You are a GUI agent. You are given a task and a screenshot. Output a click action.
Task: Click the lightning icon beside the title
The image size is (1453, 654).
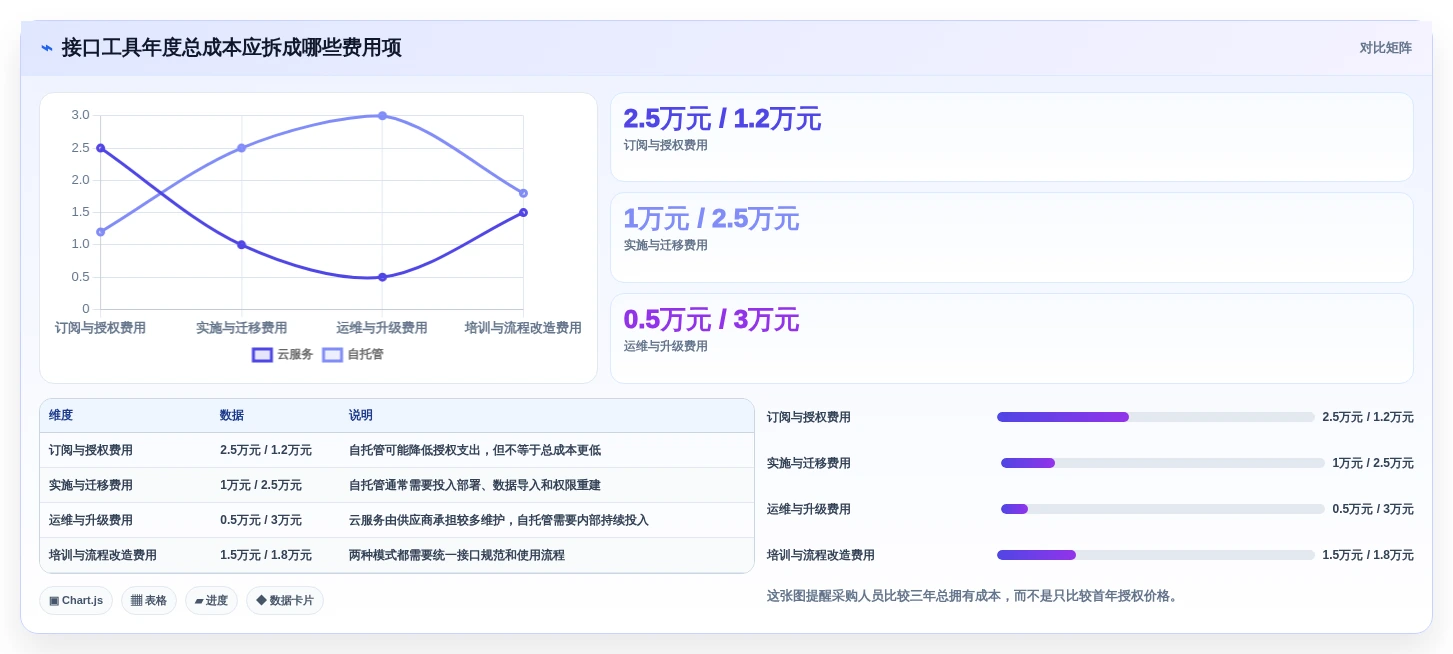pos(47,48)
